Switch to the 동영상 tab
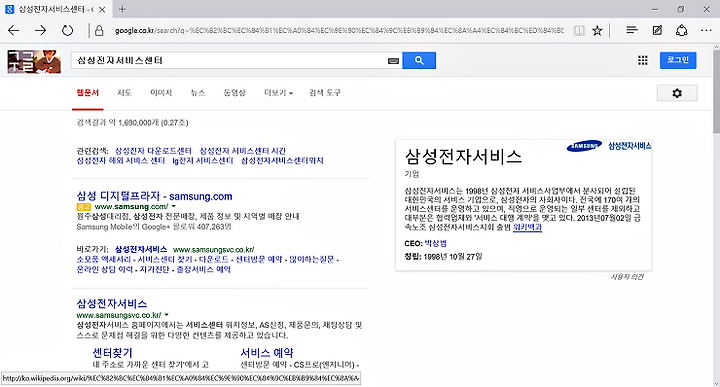 pos(234,93)
